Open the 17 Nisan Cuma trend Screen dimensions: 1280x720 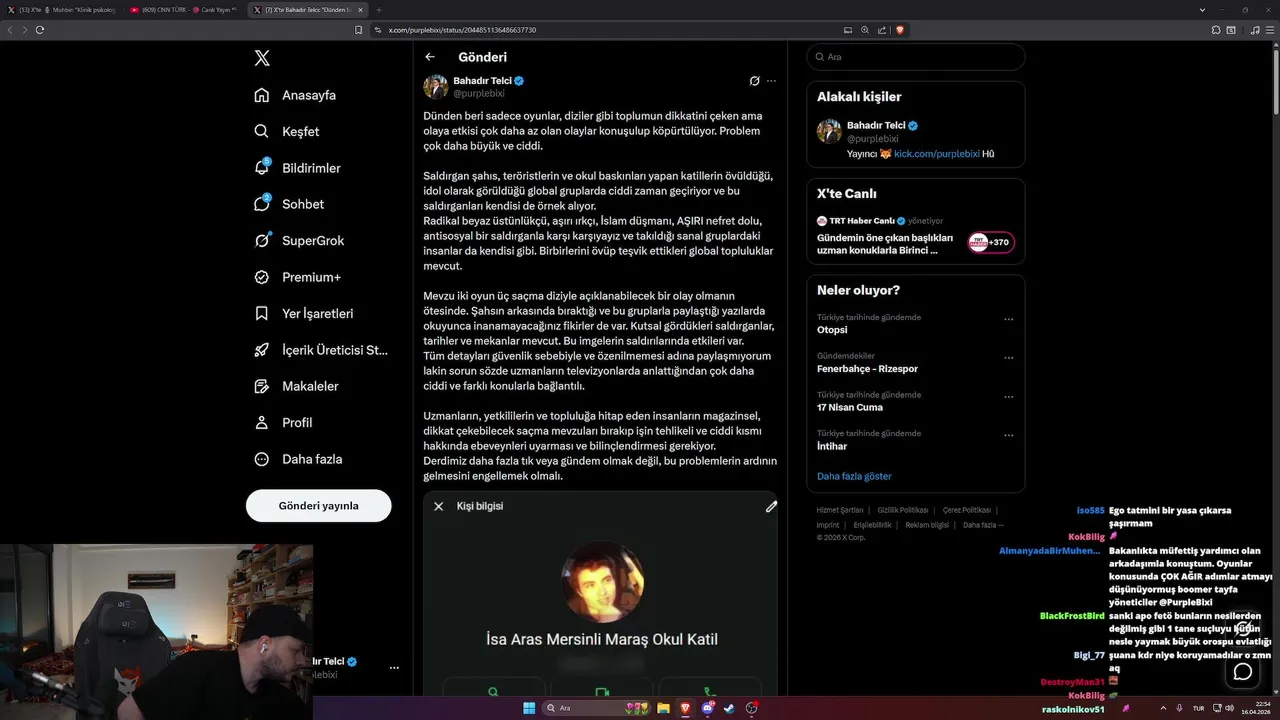click(x=849, y=407)
